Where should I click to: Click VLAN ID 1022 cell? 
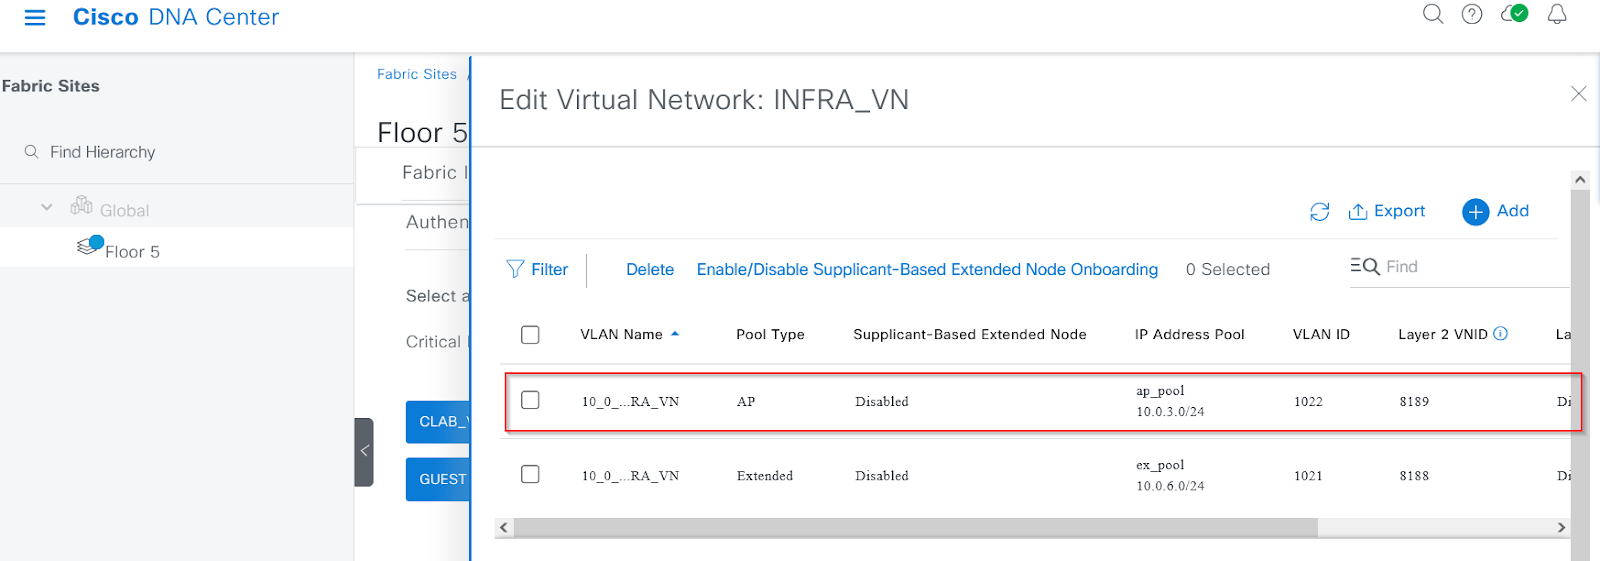coord(1308,402)
